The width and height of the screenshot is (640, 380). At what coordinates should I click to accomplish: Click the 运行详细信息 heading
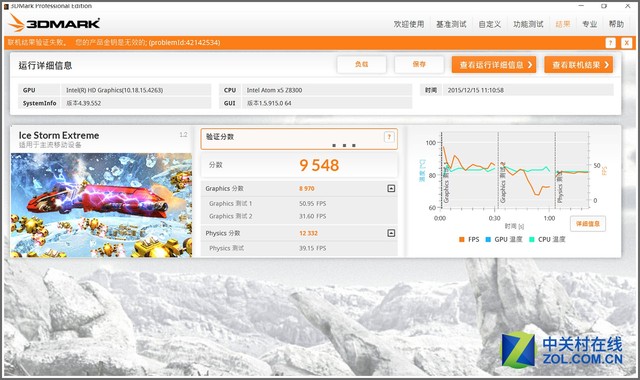[45, 66]
